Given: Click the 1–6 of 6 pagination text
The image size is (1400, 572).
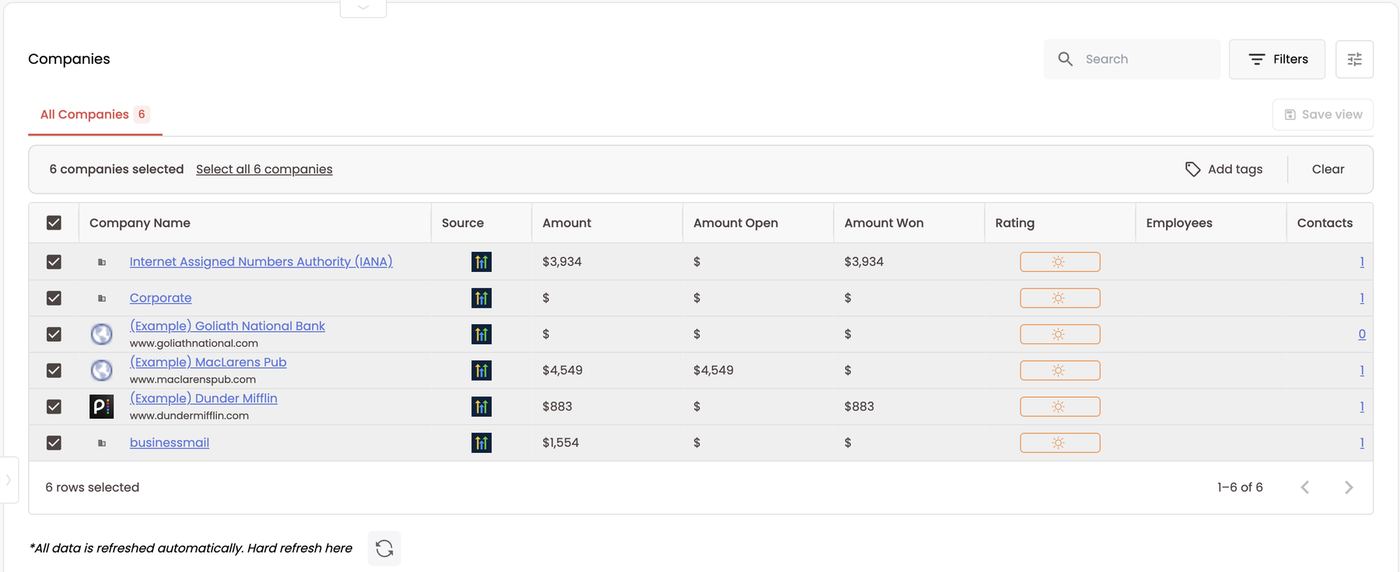Looking at the screenshot, I should 1240,487.
